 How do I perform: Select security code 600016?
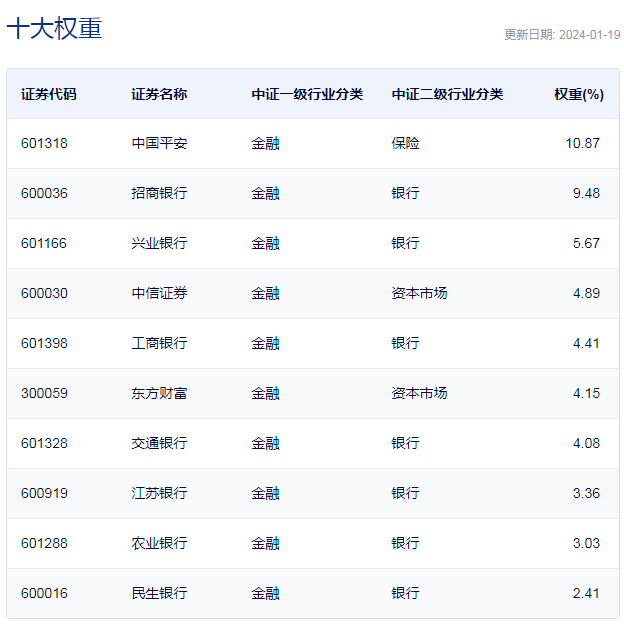44,593
